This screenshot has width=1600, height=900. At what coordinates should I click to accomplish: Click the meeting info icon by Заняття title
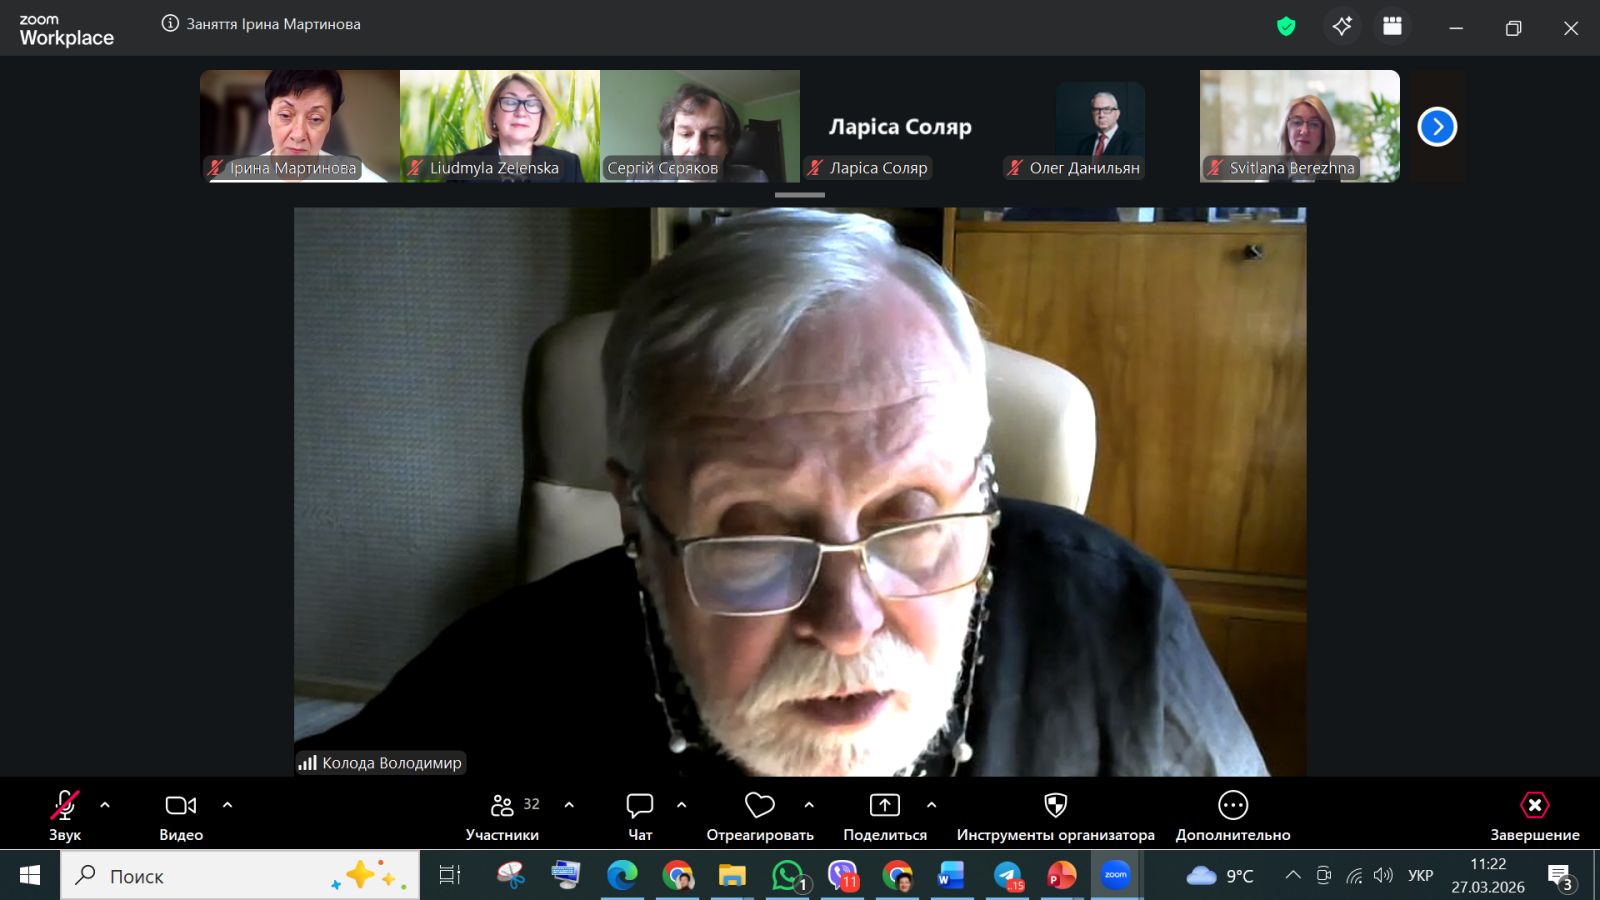tap(170, 24)
